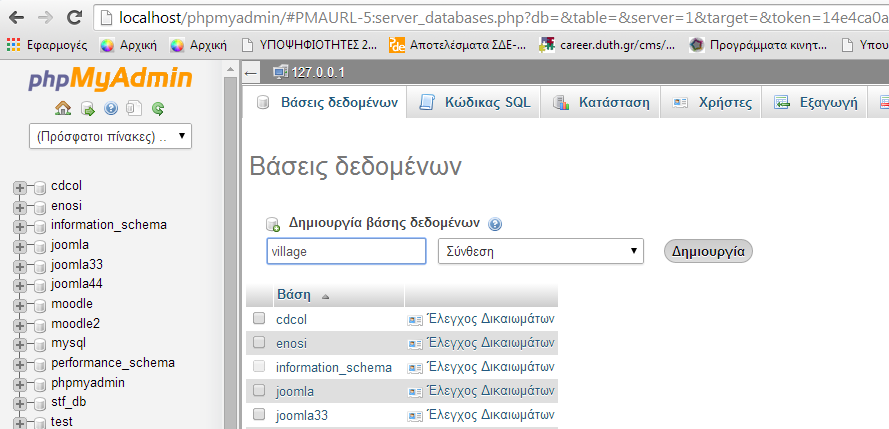Open the Κώδικας SQL tab
The width and height of the screenshot is (889, 429).
[x=474, y=103]
